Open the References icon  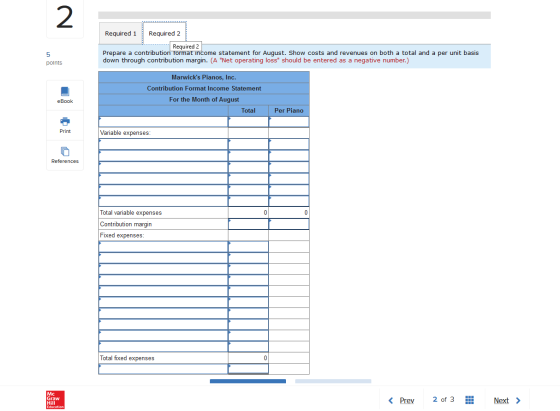(65, 151)
